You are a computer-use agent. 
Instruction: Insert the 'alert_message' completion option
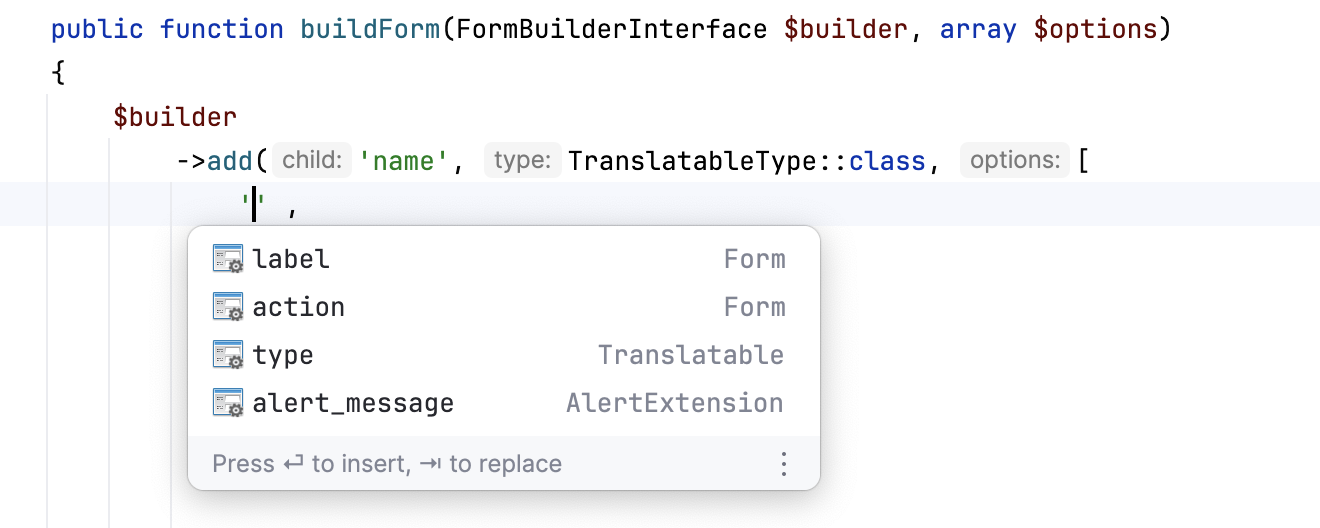click(353, 403)
